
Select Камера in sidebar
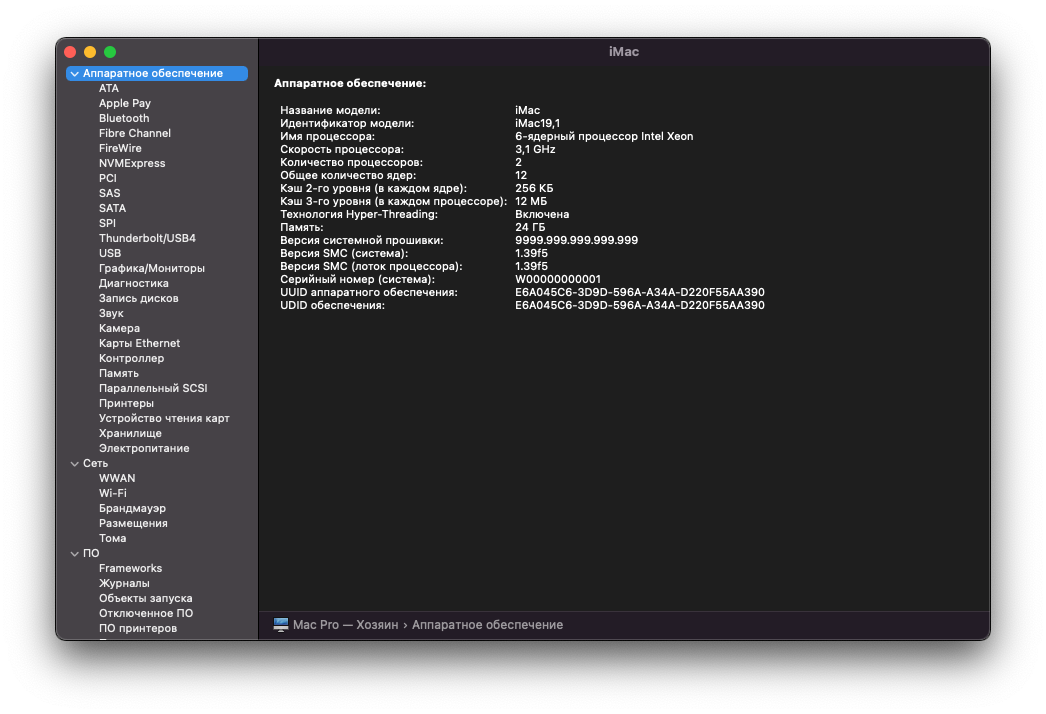coord(119,328)
